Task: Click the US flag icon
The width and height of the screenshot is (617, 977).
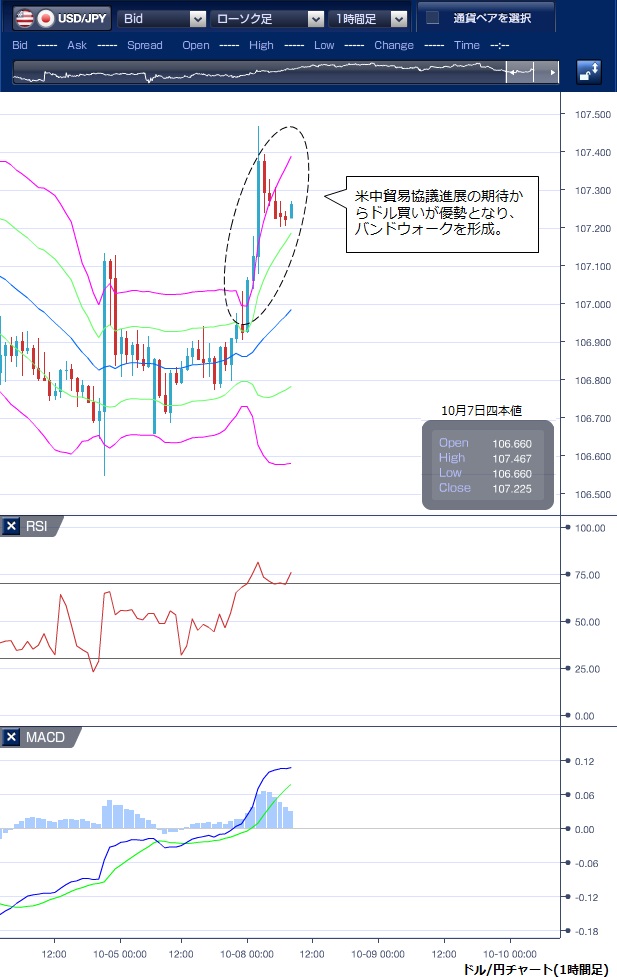Action: pos(22,18)
